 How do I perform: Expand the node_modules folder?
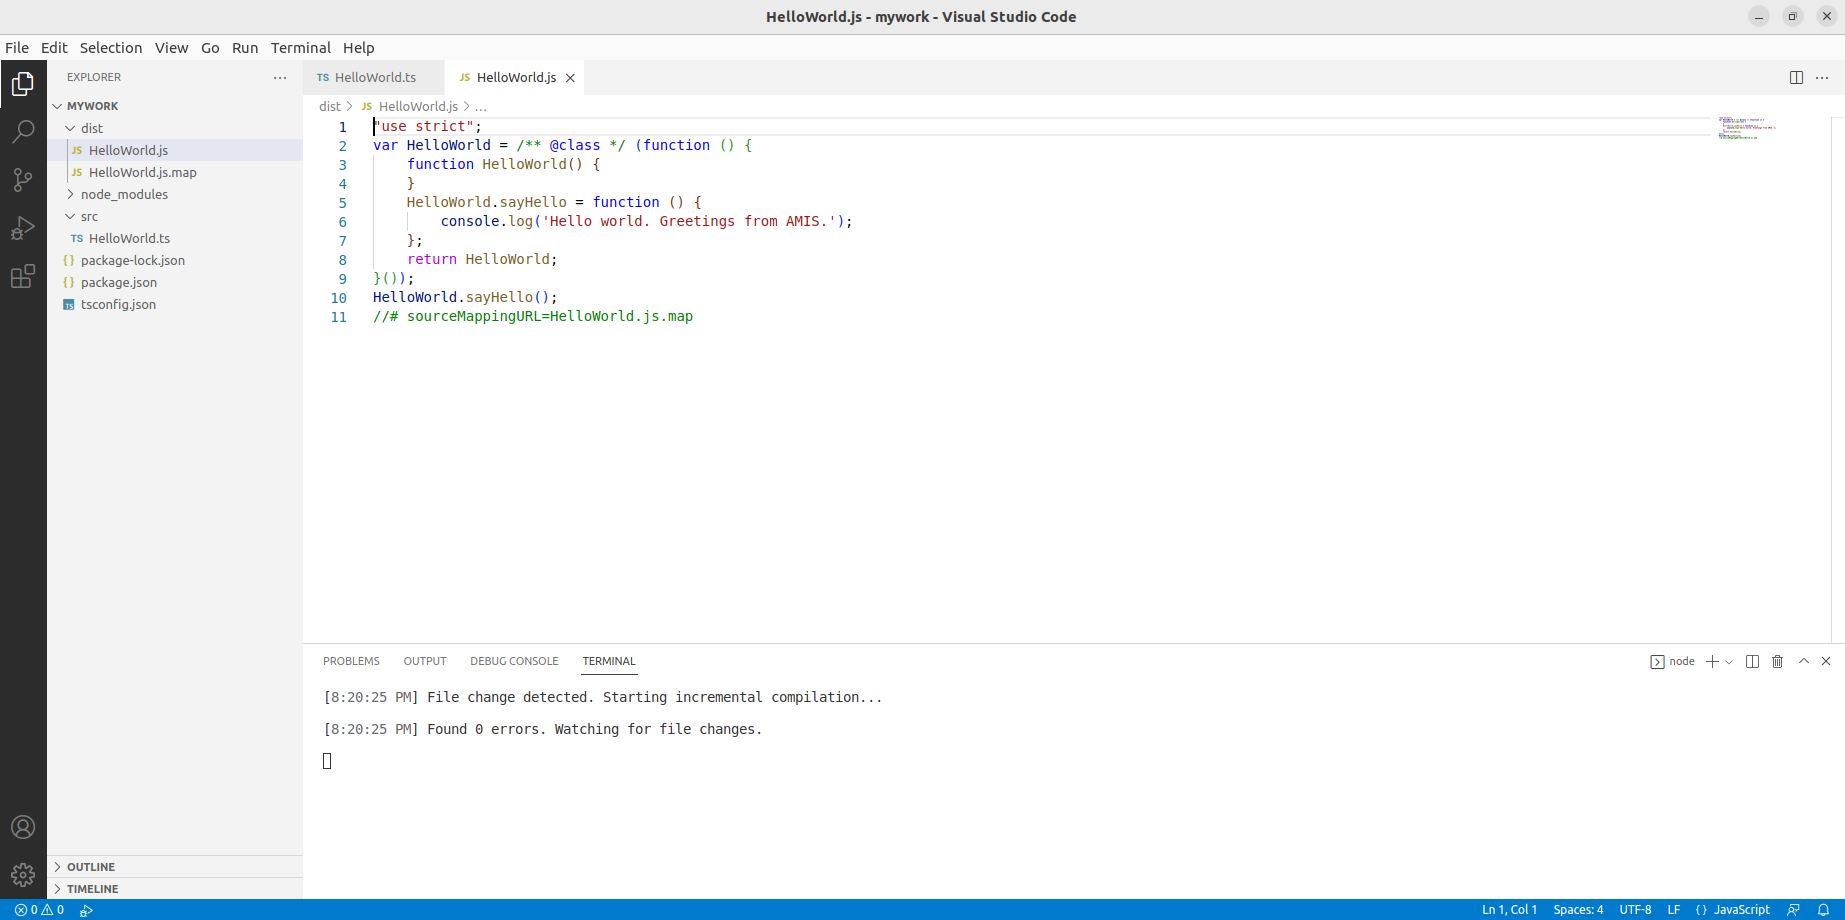click(123, 194)
